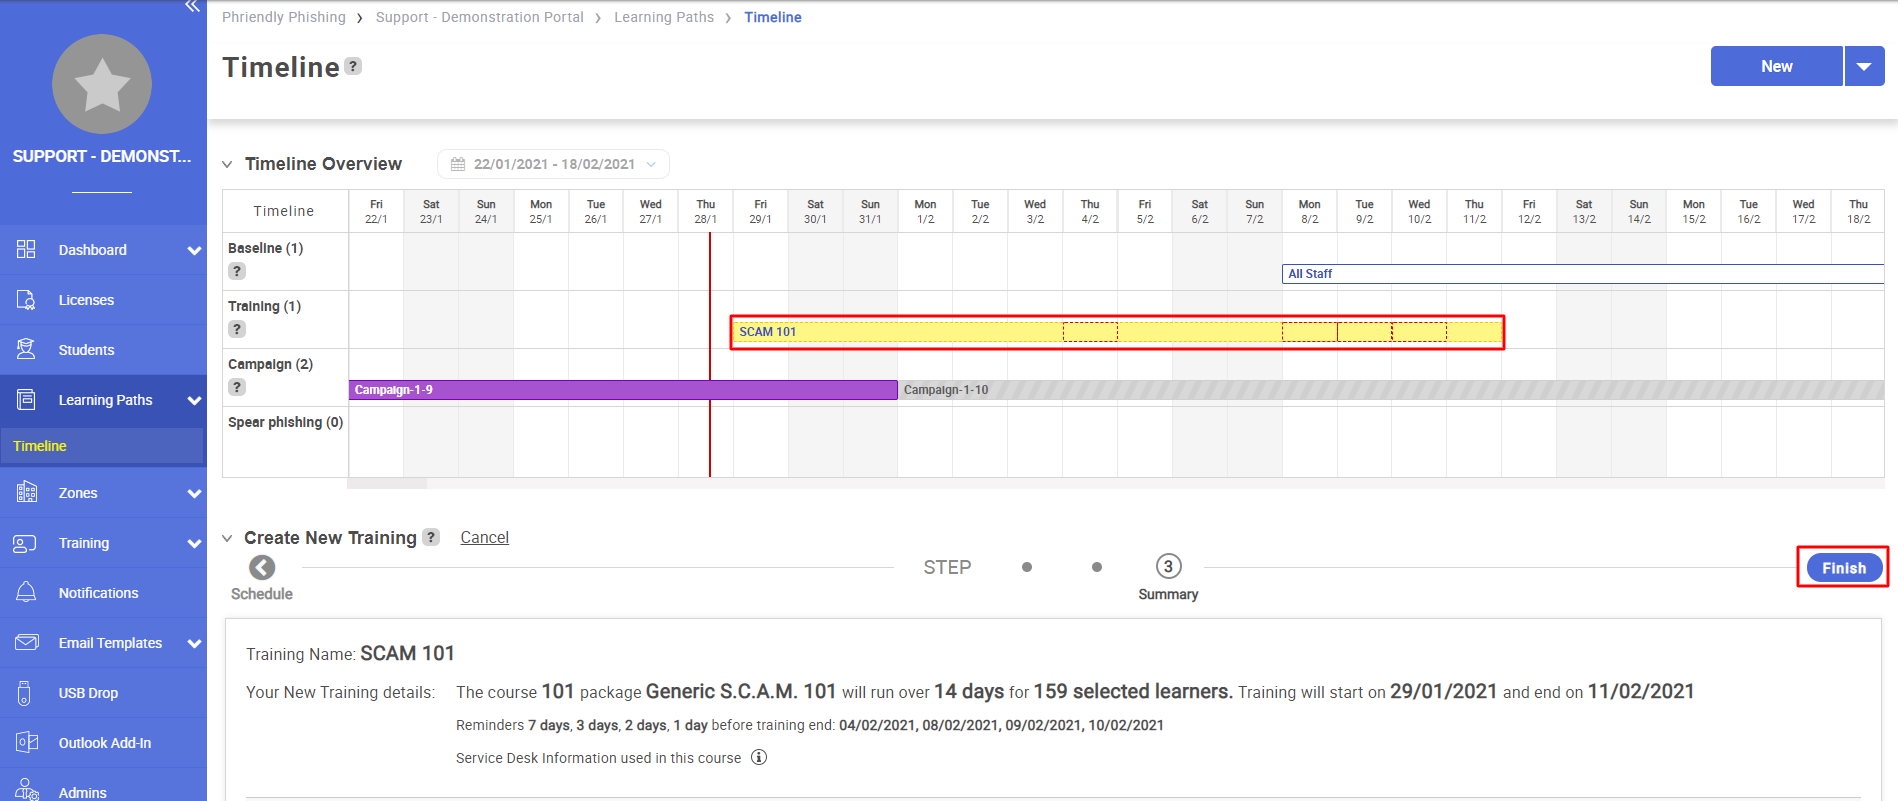Click the Campaign-1-10 striped bar

pyautogui.click(x=1391, y=390)
